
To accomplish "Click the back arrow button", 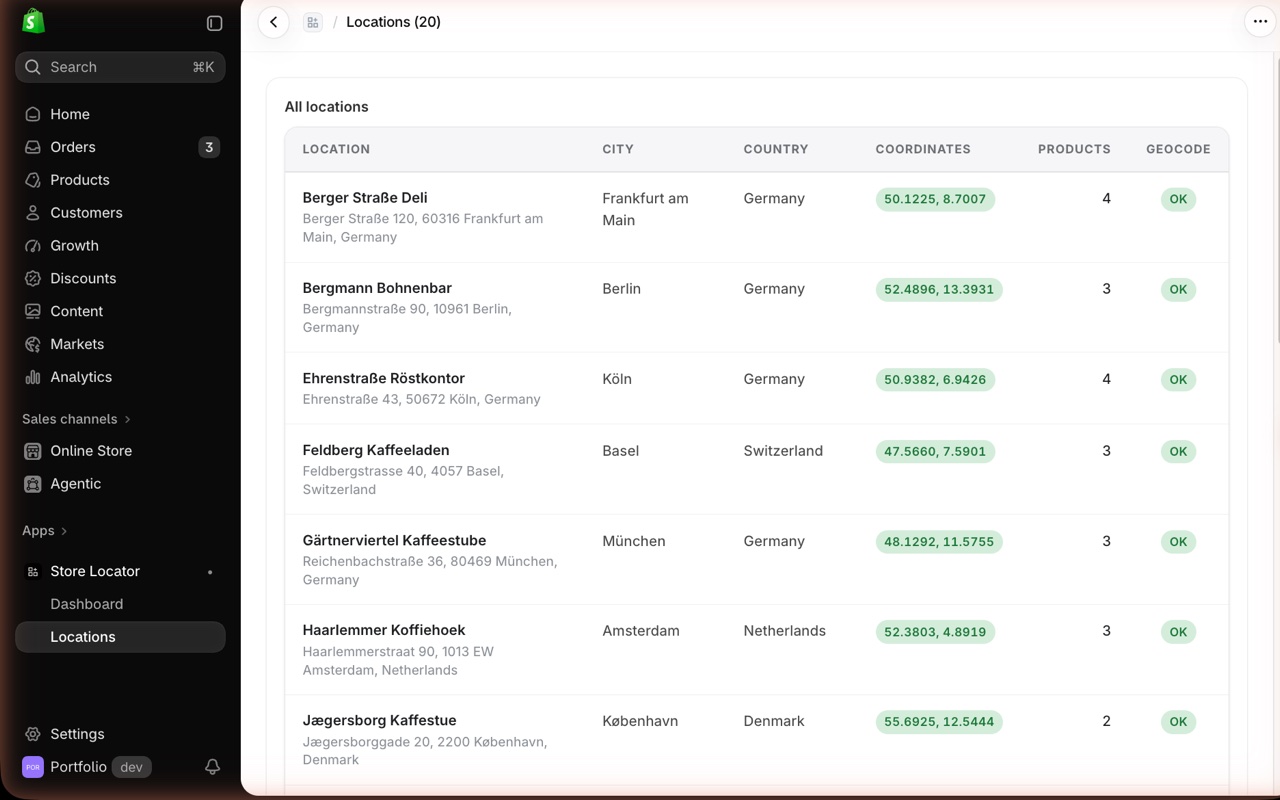I will (273, 22).
